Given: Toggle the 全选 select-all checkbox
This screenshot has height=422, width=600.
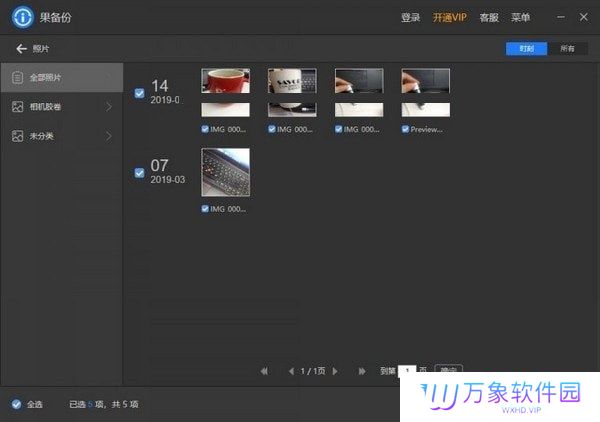Looking at the screenshot, I should 16,404.
